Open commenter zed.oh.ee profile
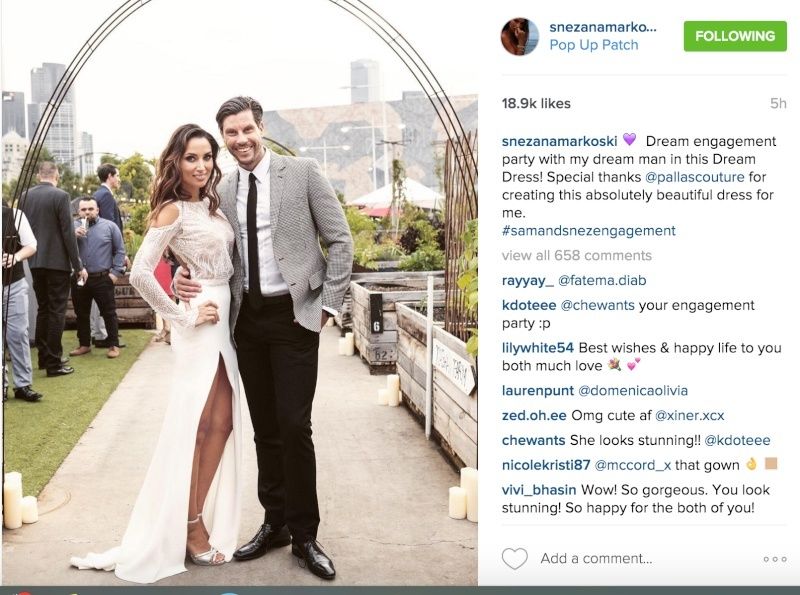800x595 pixels. 534,415
